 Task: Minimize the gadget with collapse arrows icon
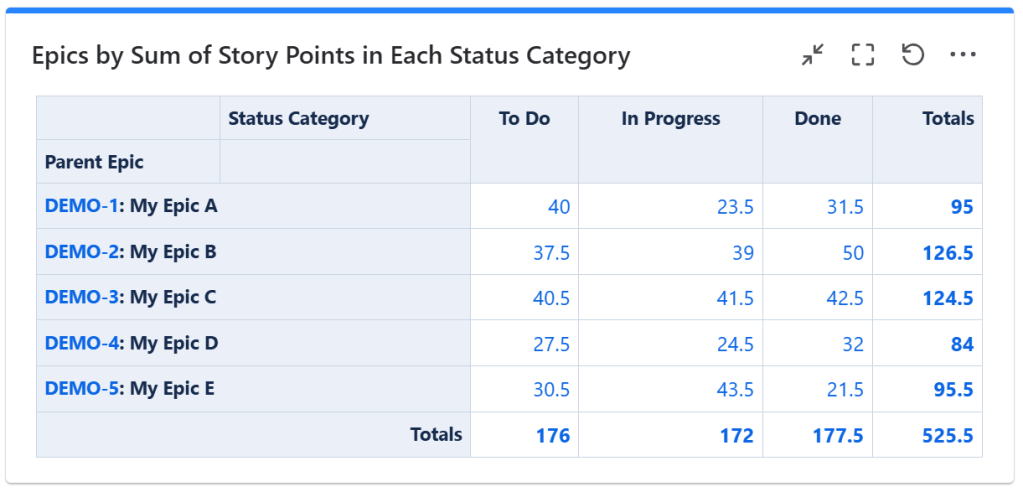[813, 55]
